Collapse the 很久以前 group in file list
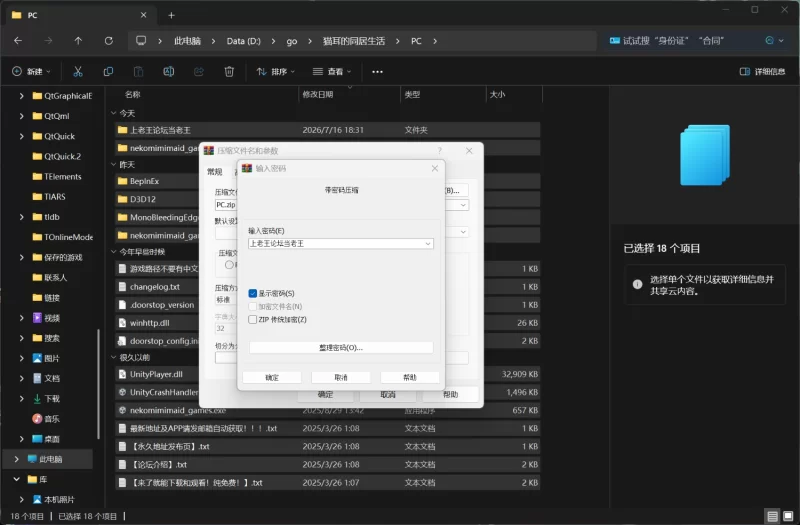This screenshot has width=800, height=525. [113, 357]
